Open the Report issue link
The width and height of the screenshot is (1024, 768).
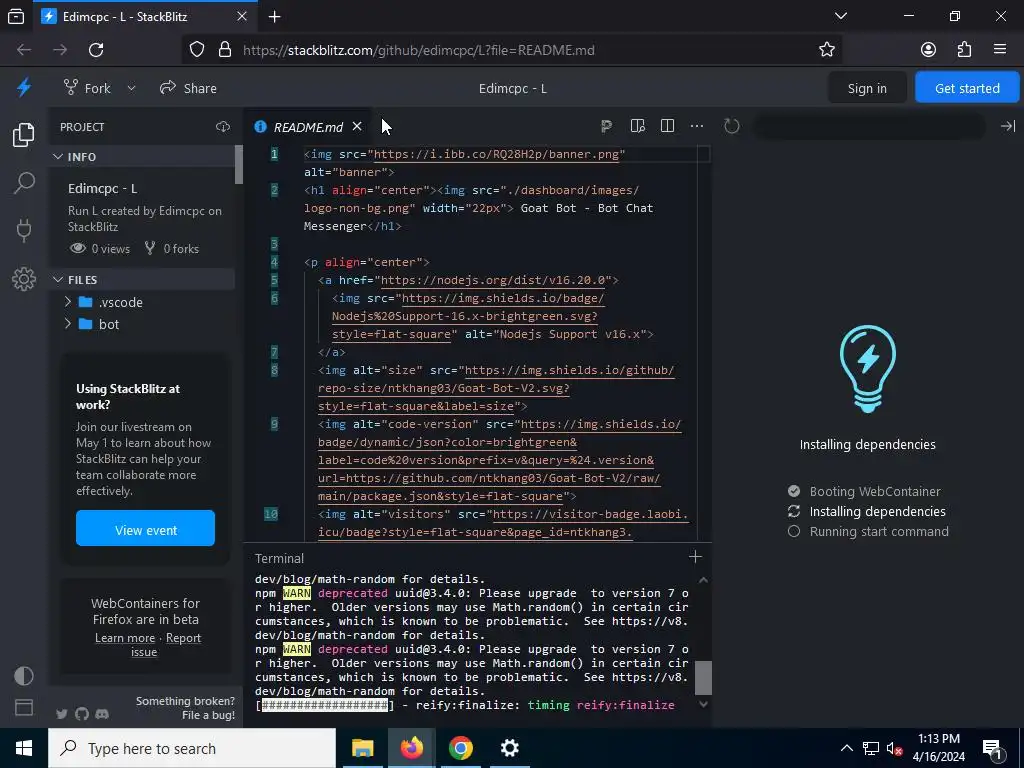click(166, 645)
